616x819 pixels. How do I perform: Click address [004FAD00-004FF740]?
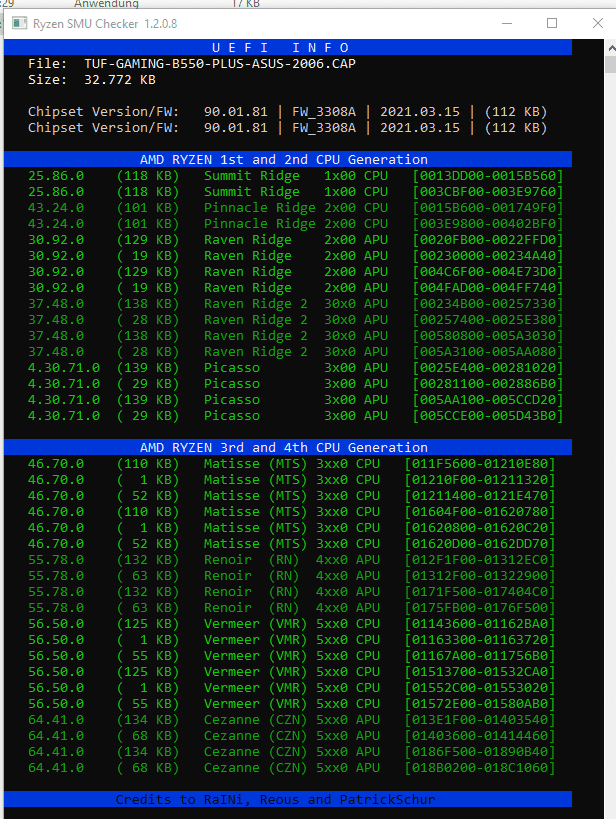[x=488, y=288]
